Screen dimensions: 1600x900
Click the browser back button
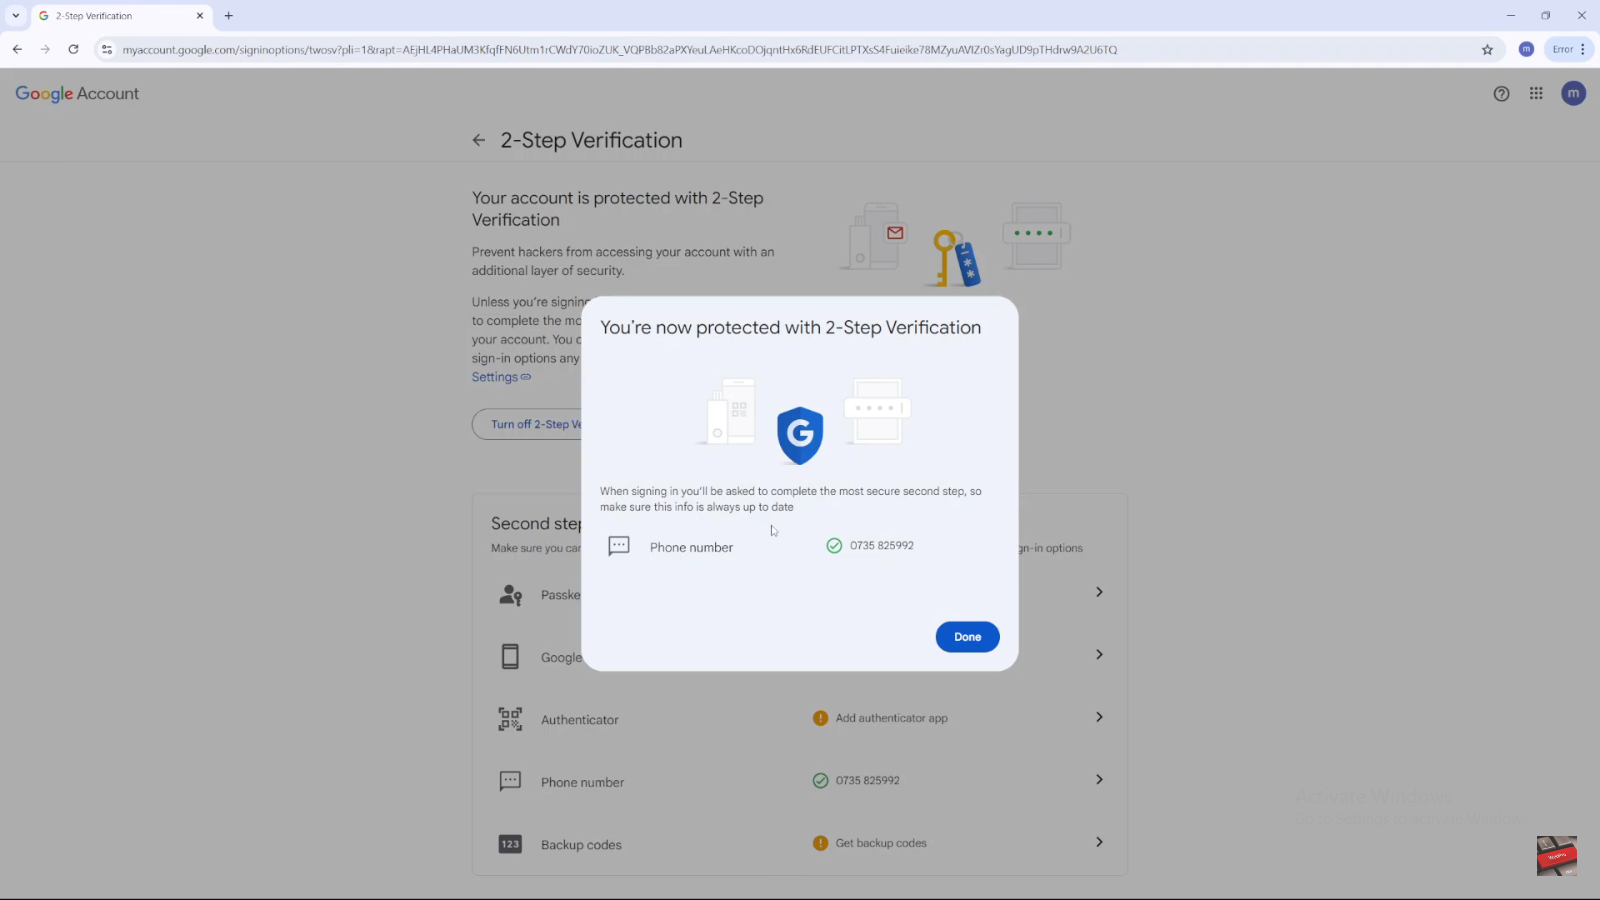click(17, 49)
